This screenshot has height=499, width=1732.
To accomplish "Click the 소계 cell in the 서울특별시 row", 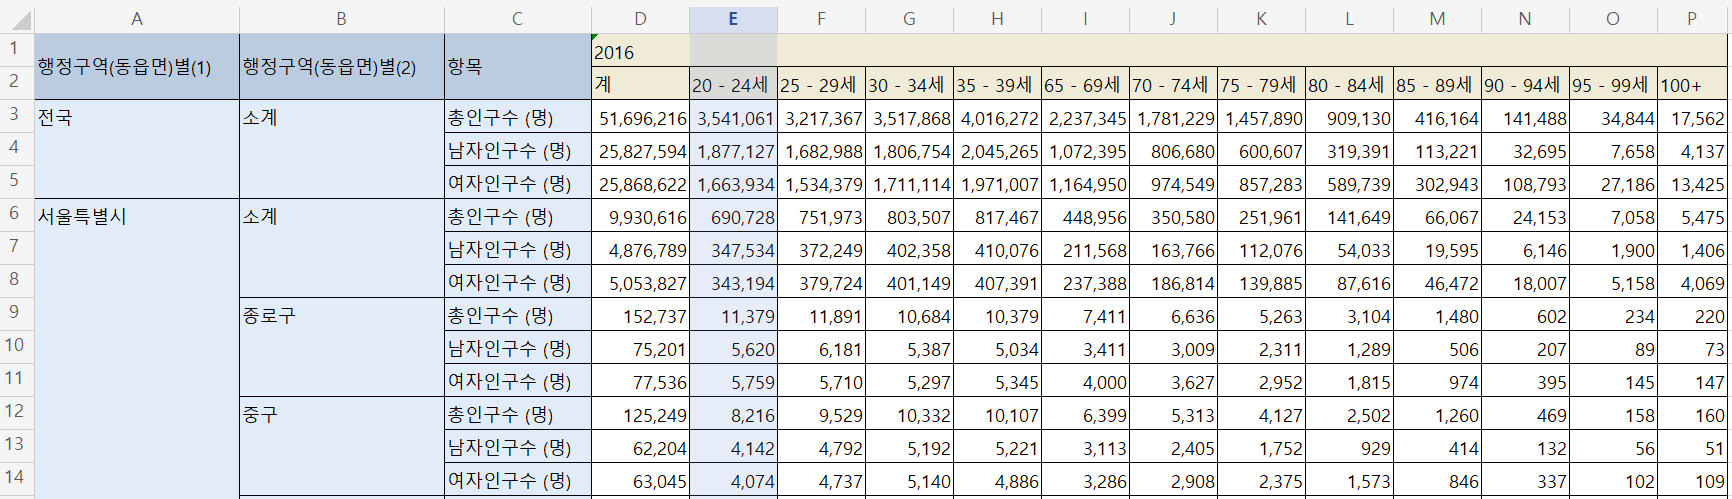I will 342,248.
